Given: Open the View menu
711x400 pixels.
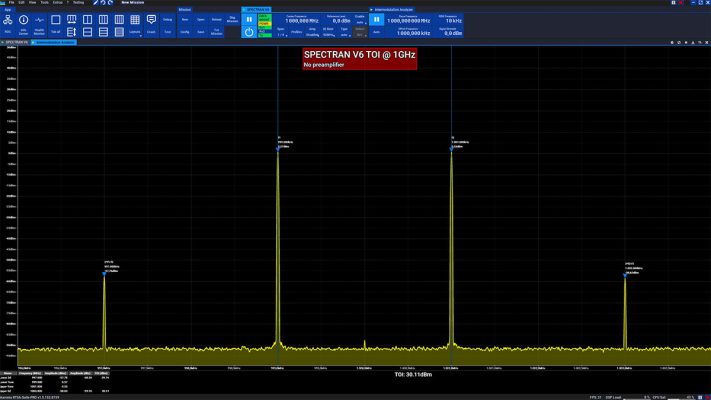Looking at the screenshot, I should point(32,3).
